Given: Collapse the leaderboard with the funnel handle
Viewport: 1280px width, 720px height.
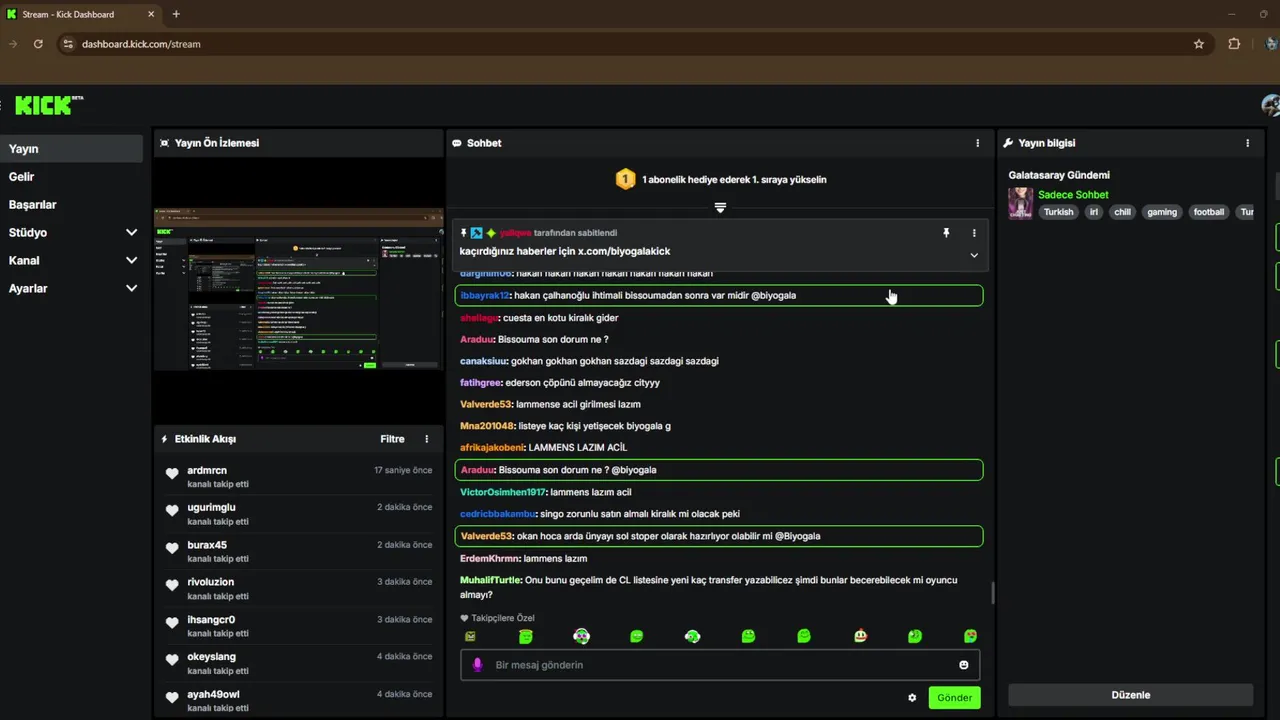Looking at the screenshot, I should click(720, 207).
